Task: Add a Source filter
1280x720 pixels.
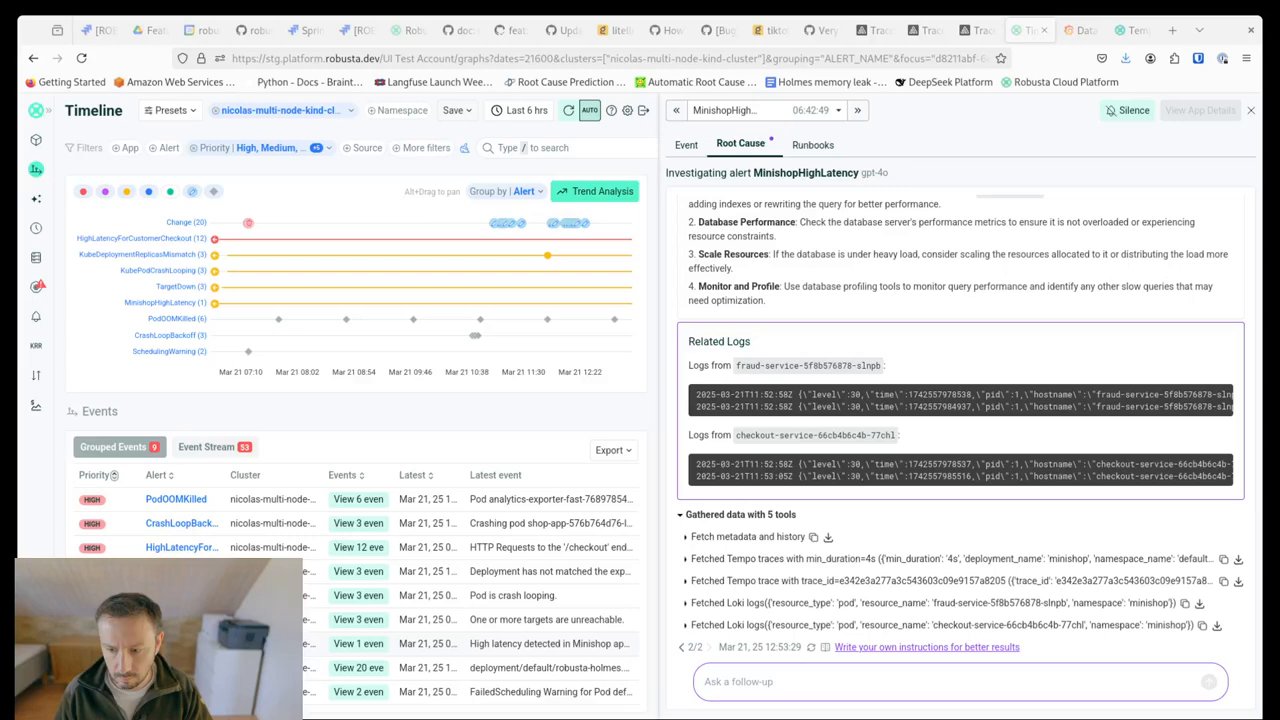Action: click(362, 148)
